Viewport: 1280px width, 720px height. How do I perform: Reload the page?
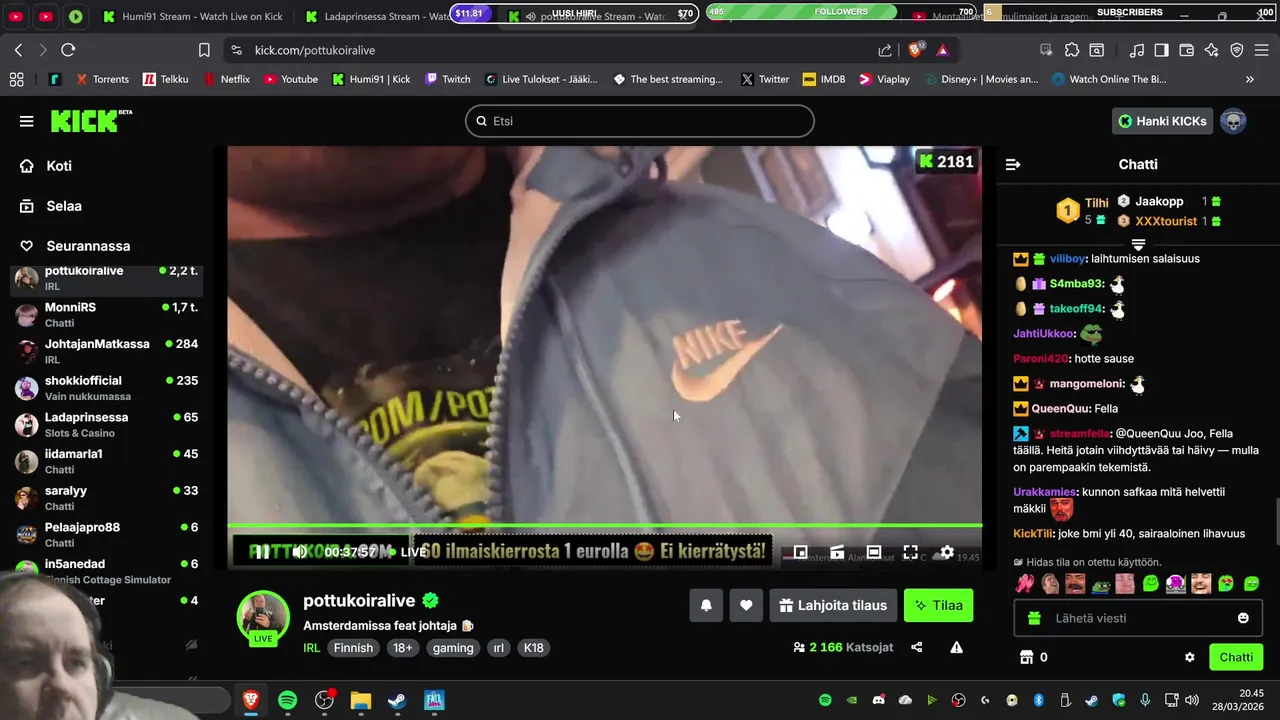click(x=68, y=50)
